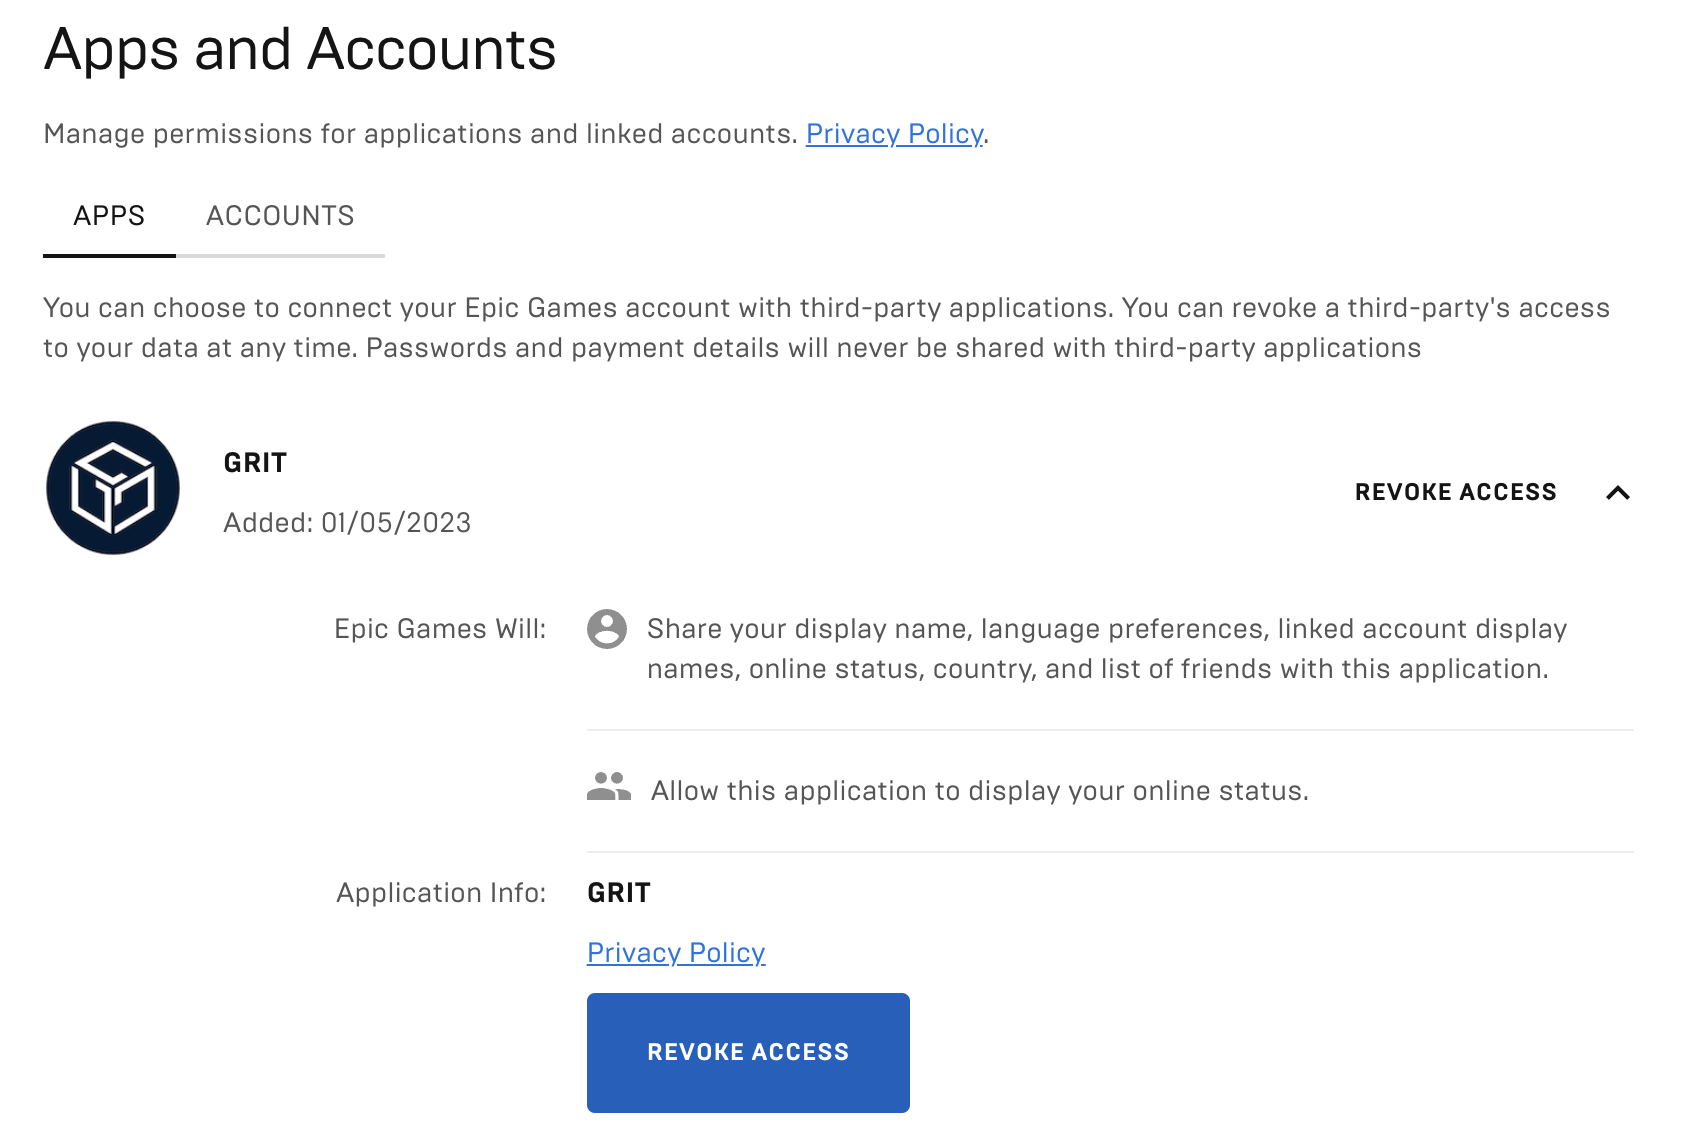Click the blue REVOKE ACCESS button

click(748, 1052)
